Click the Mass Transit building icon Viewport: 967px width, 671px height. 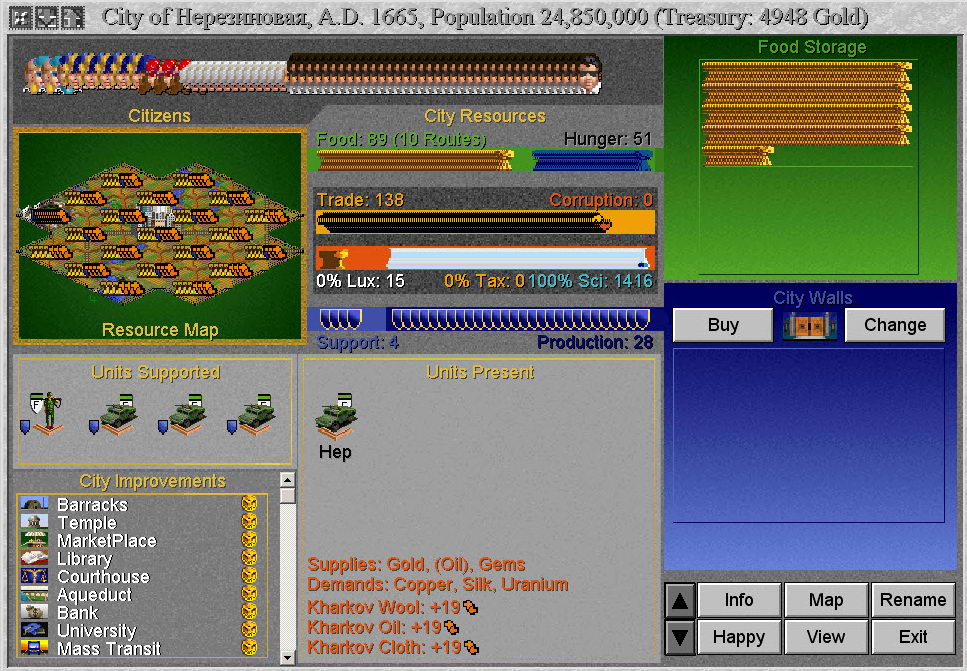pos(34,648)
